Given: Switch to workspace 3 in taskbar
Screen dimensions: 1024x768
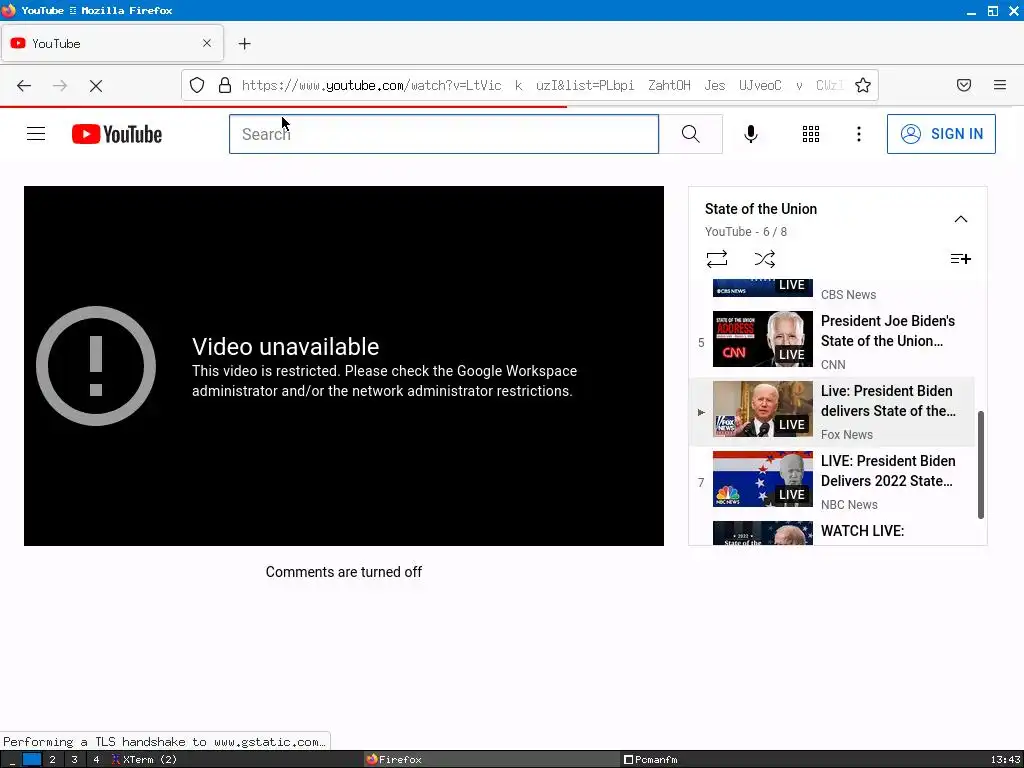Looking at the screenshot, I should [x=74, y=760].
